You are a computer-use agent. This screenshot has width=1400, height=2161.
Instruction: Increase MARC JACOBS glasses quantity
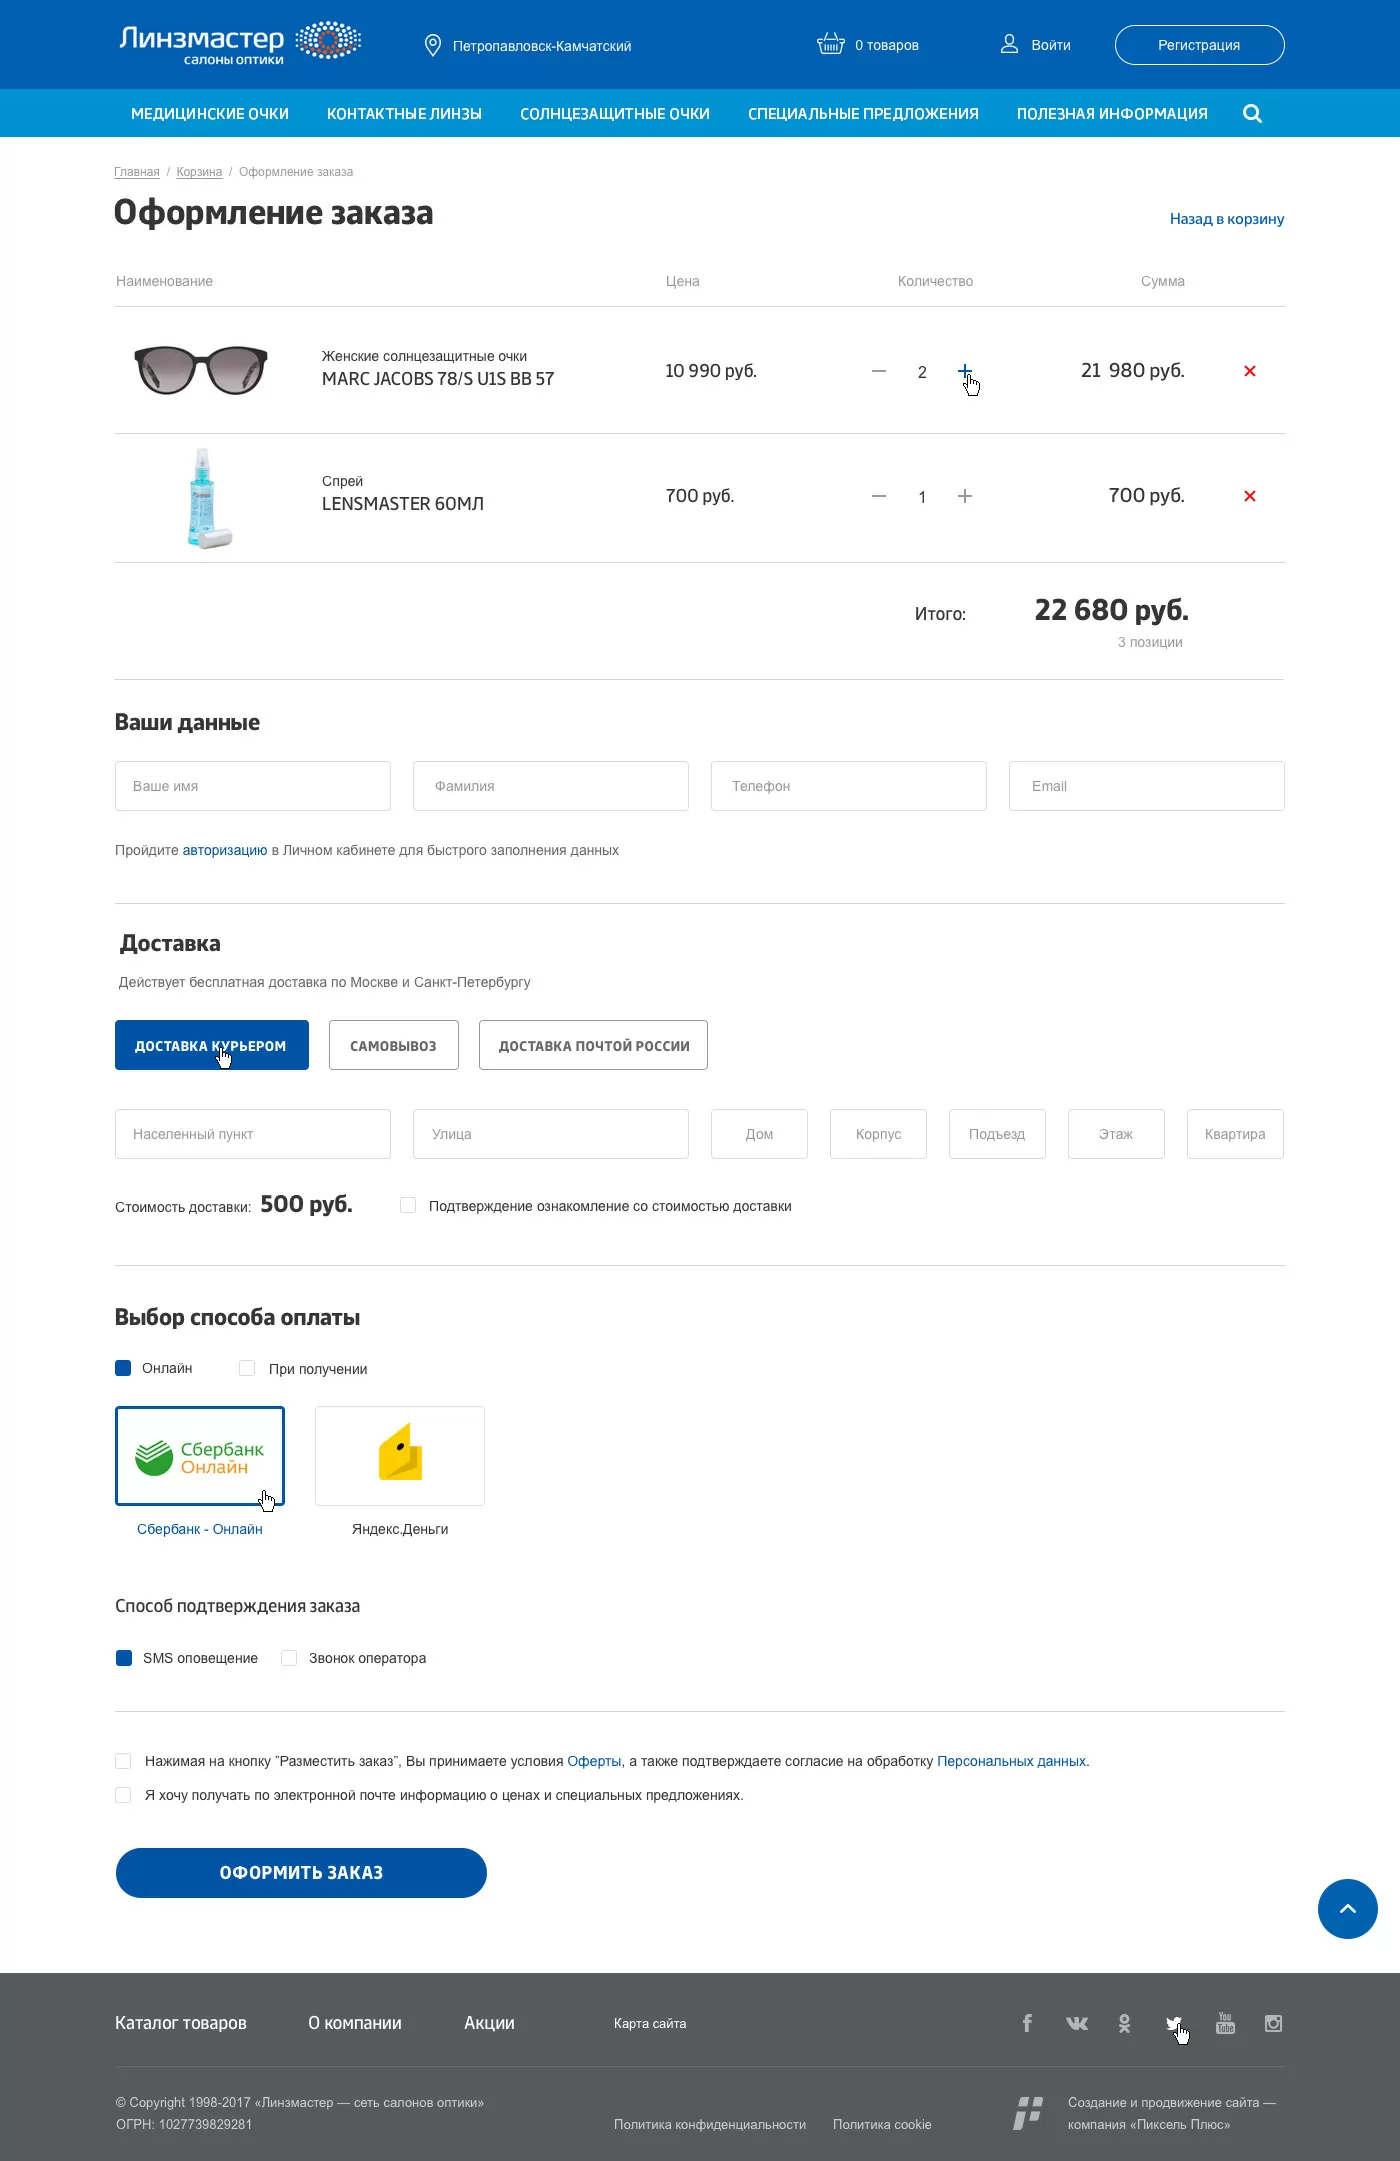tap(965, 371)
